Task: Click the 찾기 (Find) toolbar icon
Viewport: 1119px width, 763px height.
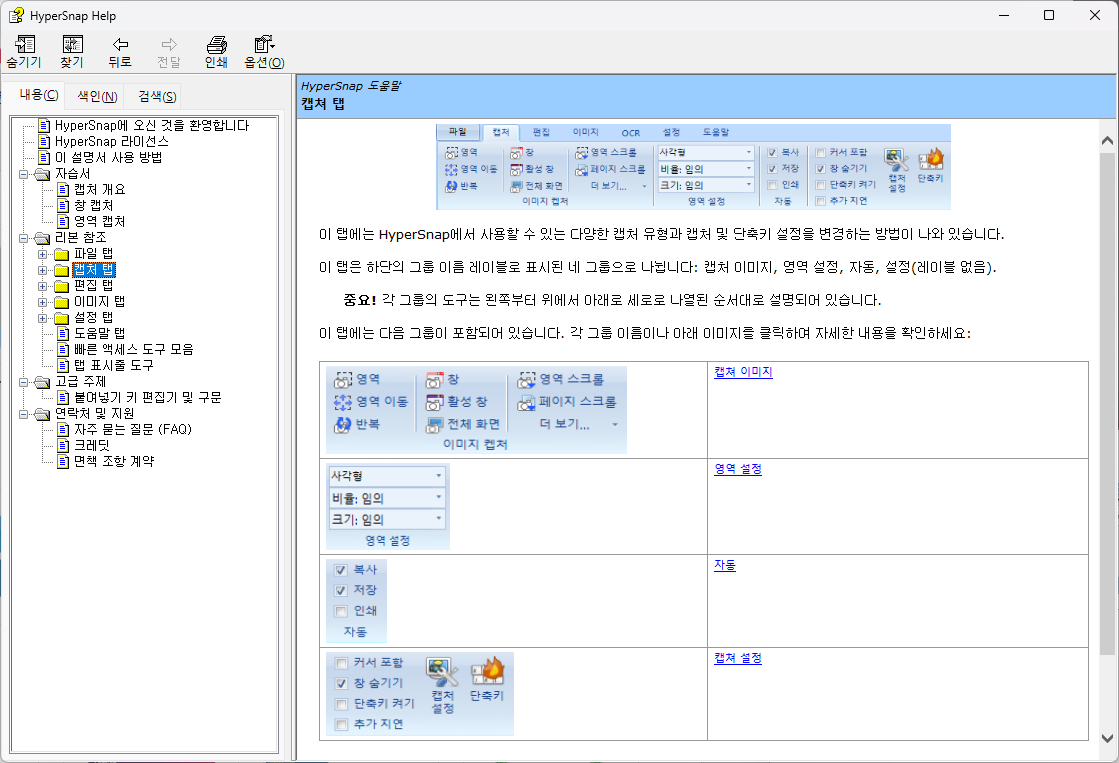Action: tap(72, 45)
